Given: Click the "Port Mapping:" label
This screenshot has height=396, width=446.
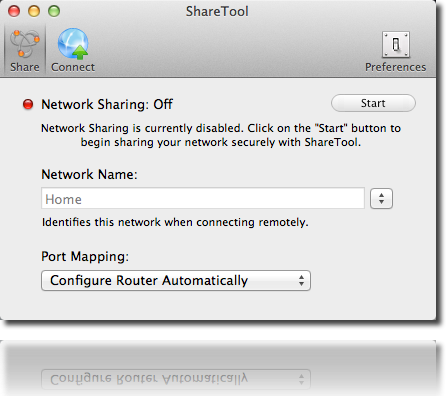Looking at the screenshot, I should coord(85,257).
